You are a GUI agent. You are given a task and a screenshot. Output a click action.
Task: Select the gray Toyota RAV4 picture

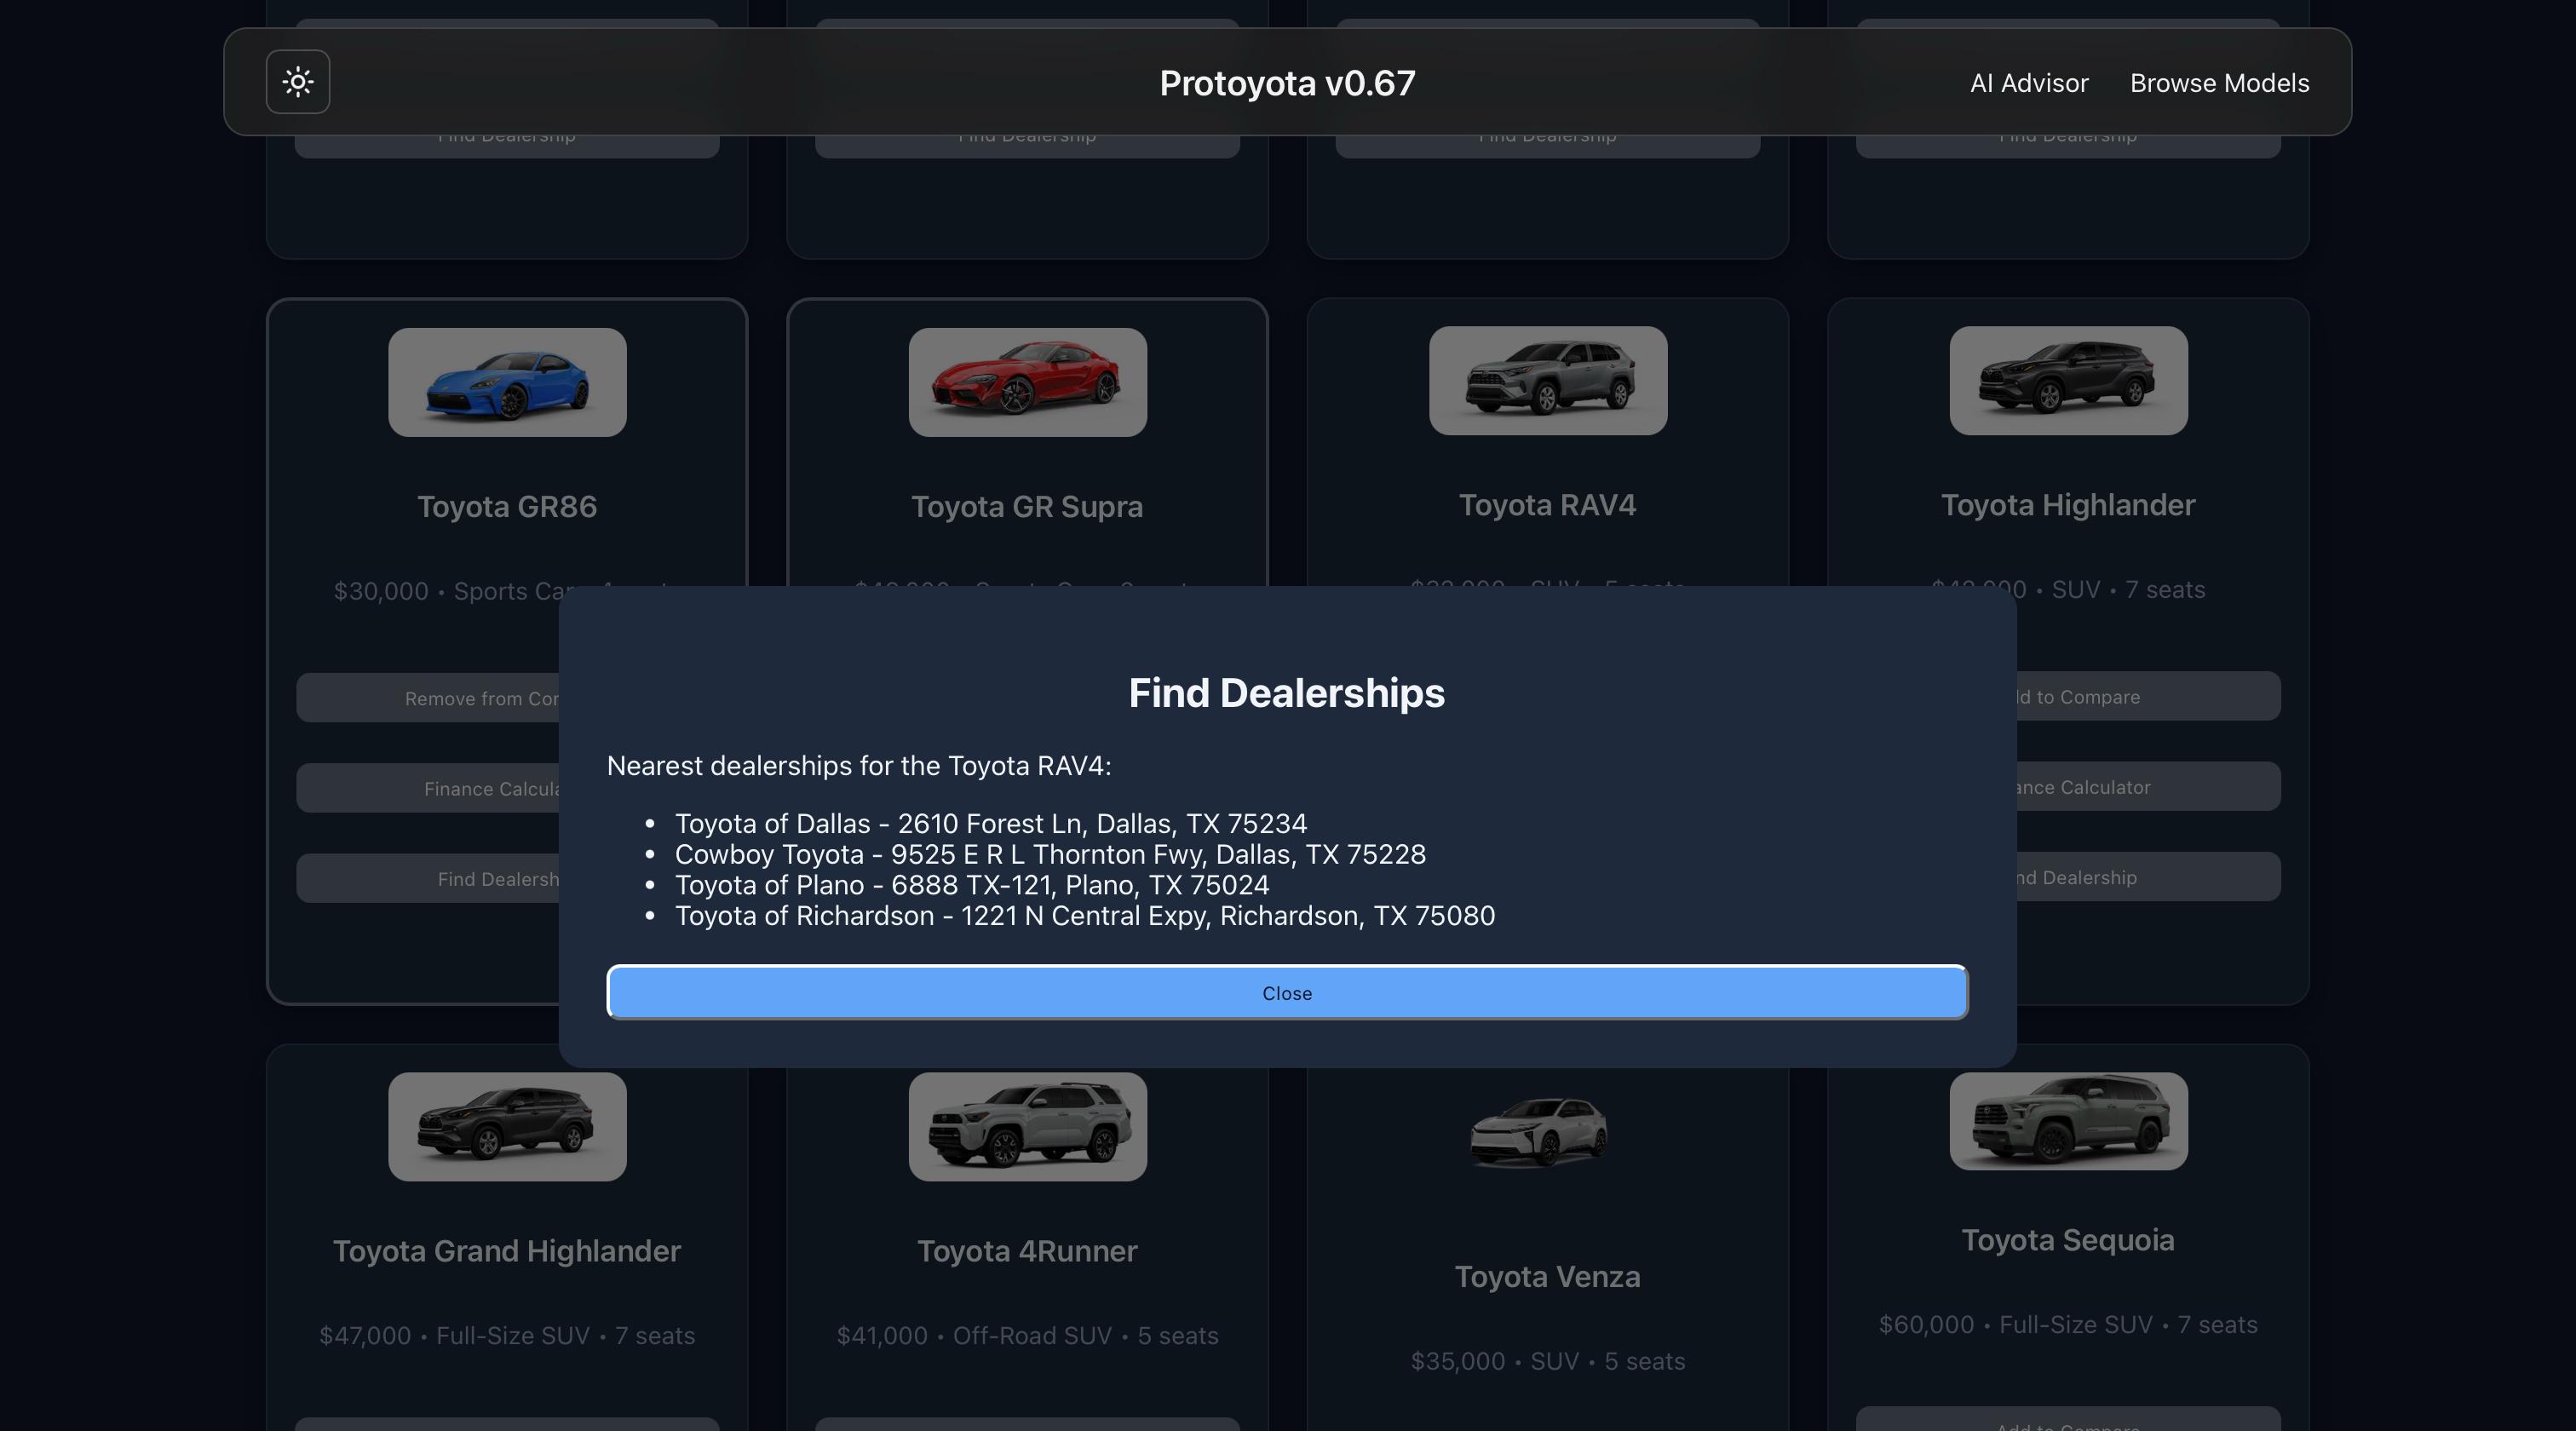click(1547, 381)
